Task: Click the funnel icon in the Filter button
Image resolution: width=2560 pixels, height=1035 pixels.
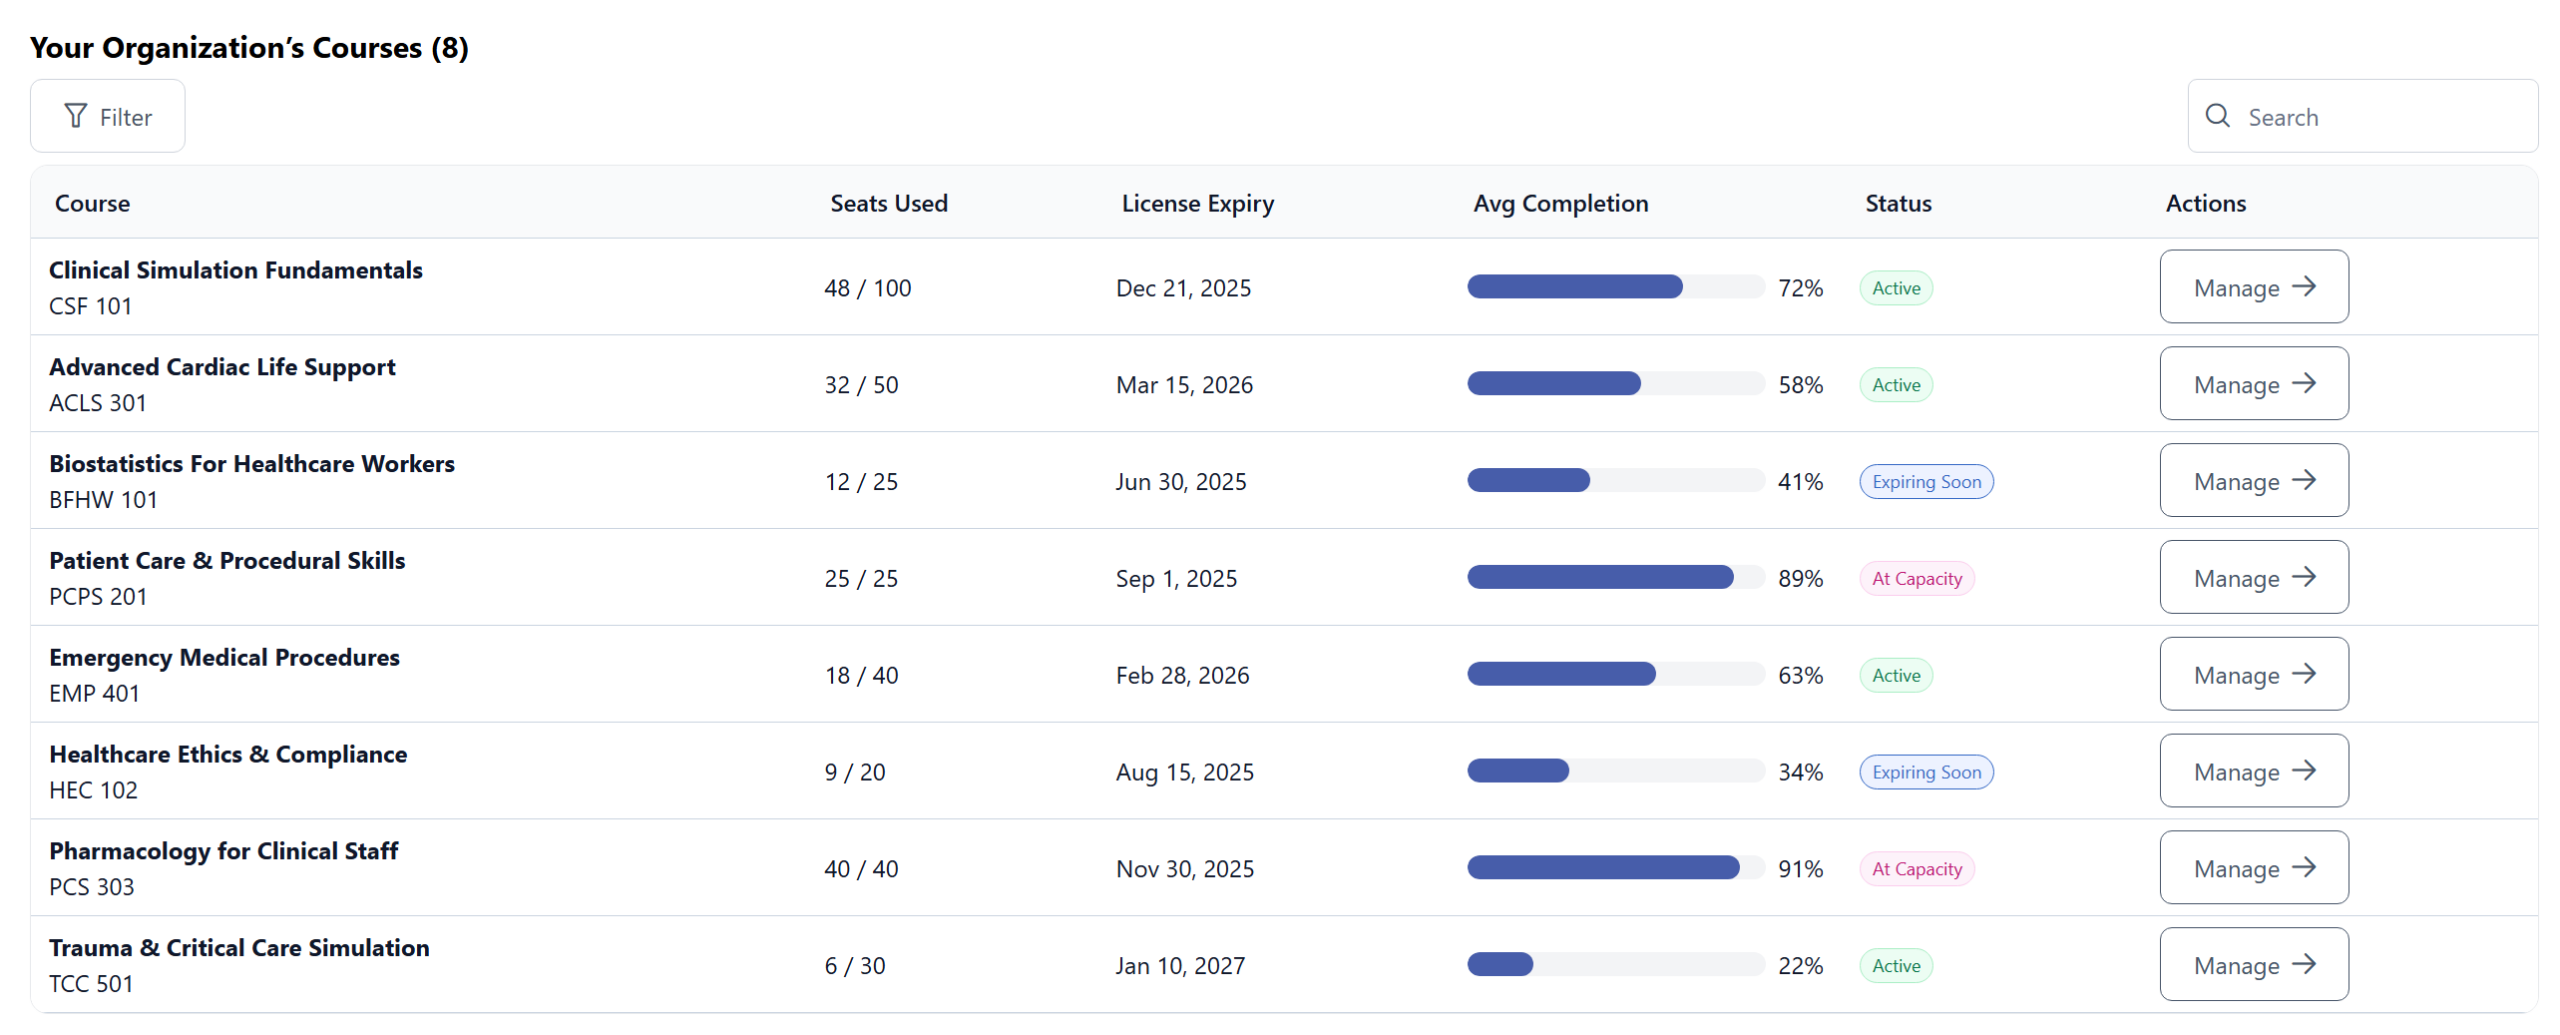Action: 75,116
